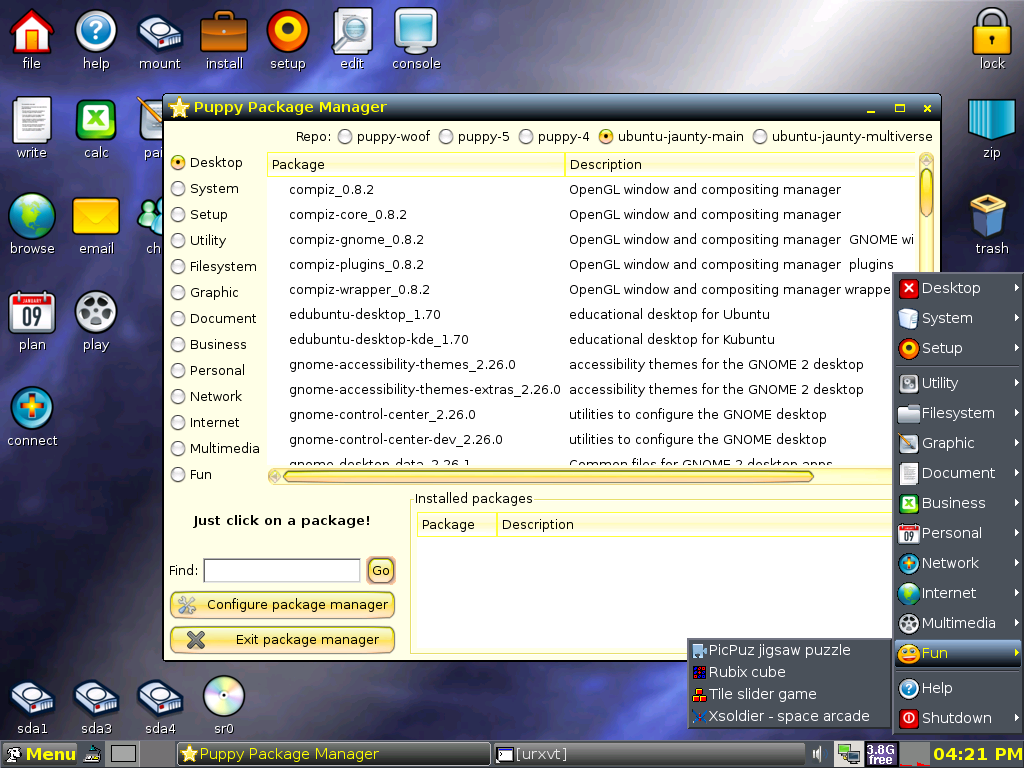Image resolution: width=1024 pixels, height=768 pixels.
Task: Open the setup icon on the desktop
Action: [287, 30]
